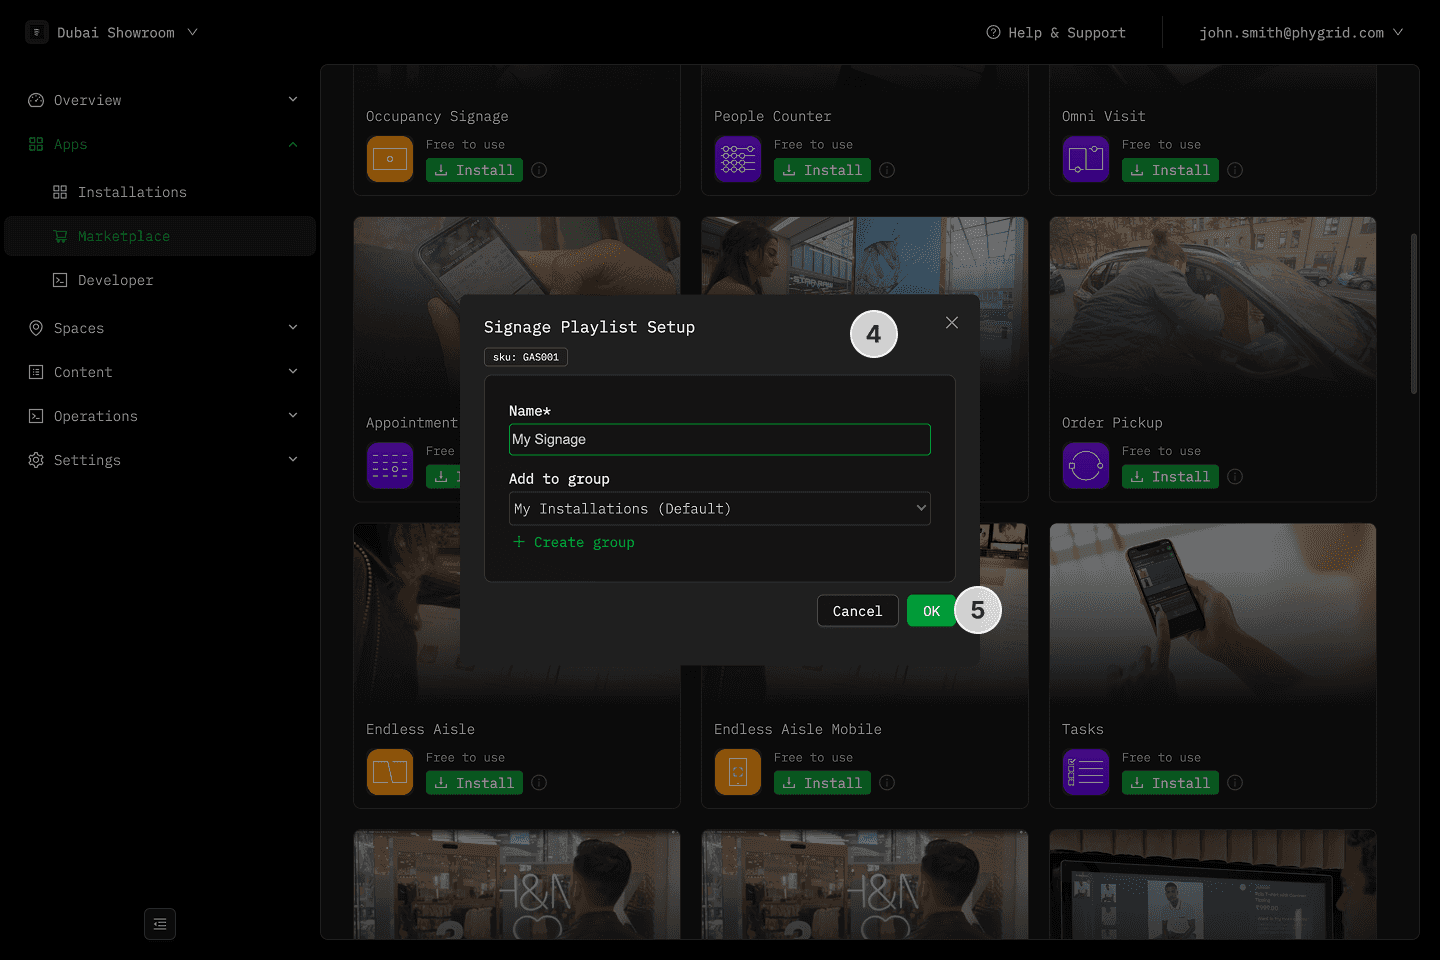
Task: Click the Tasks card thumbnail image
Action: coord(1213,616)
